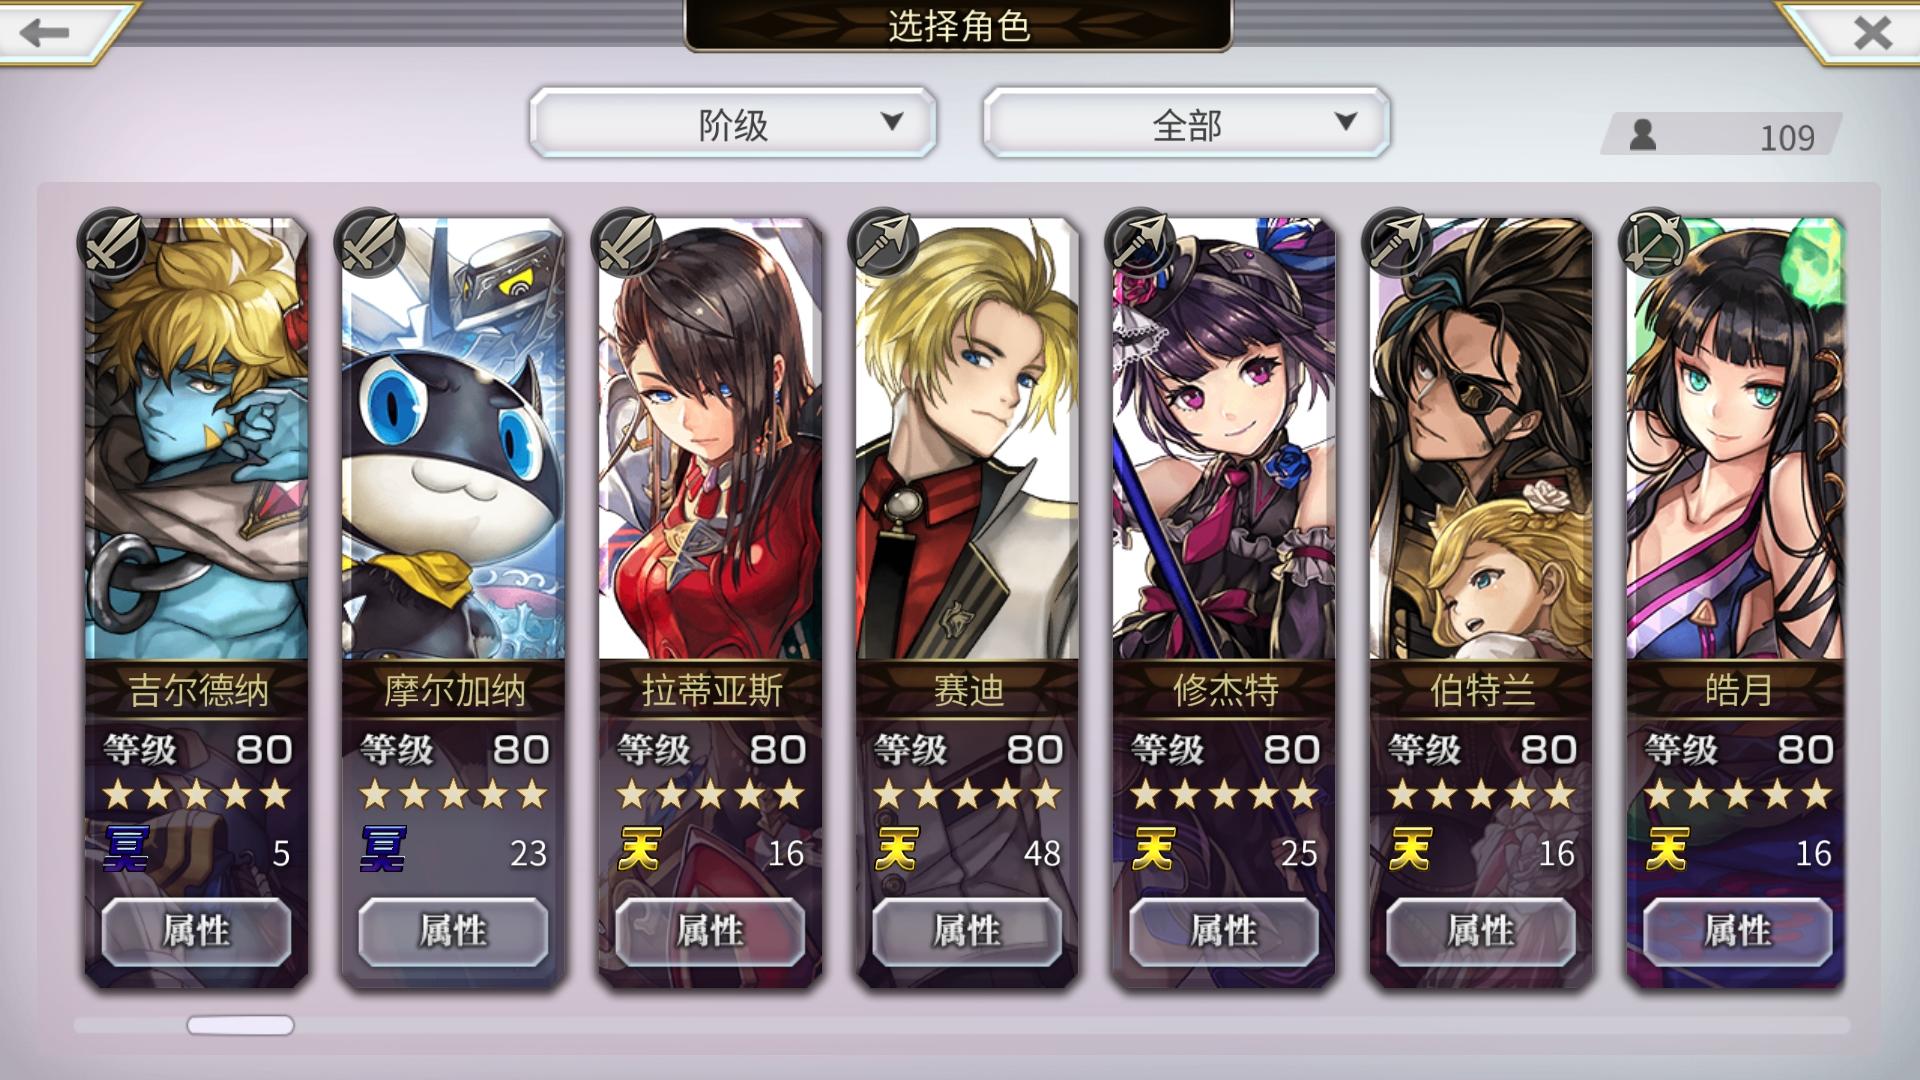This screenshot has width=1920, height=1080.
Task: Click the sword class icon on 摩尔加纳 card
Action: tap(368, 243)
